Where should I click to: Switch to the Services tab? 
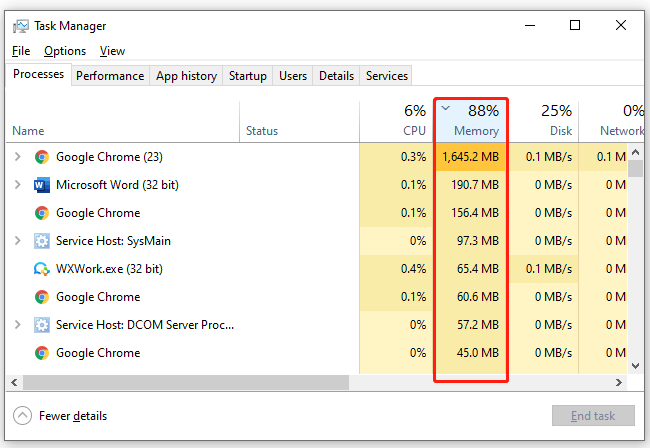(387, 76)
